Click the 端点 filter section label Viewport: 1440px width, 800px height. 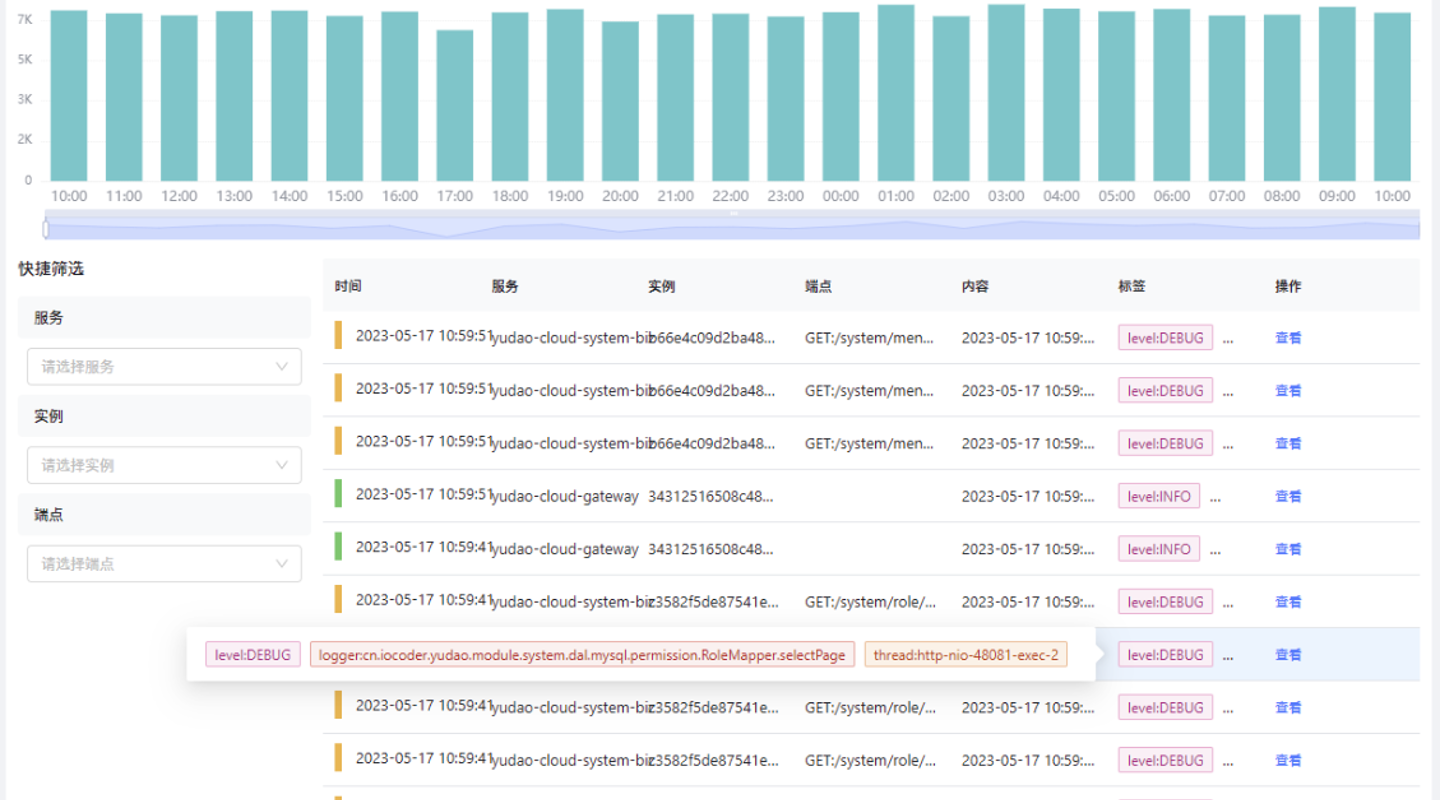pyautogui.click(x=48, y=514)
